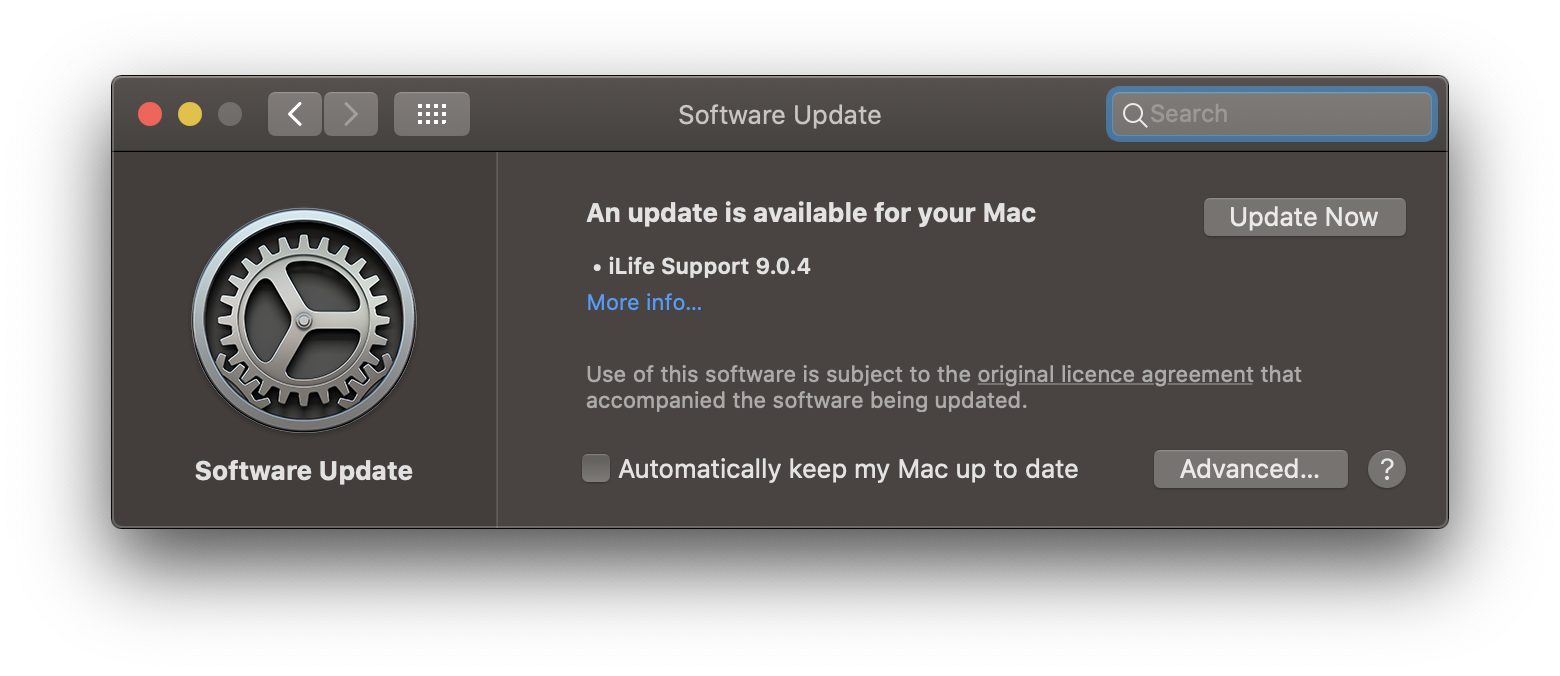1560x676 pixels.
Task: Go back with the left chevron button
Action: [295, 114]
